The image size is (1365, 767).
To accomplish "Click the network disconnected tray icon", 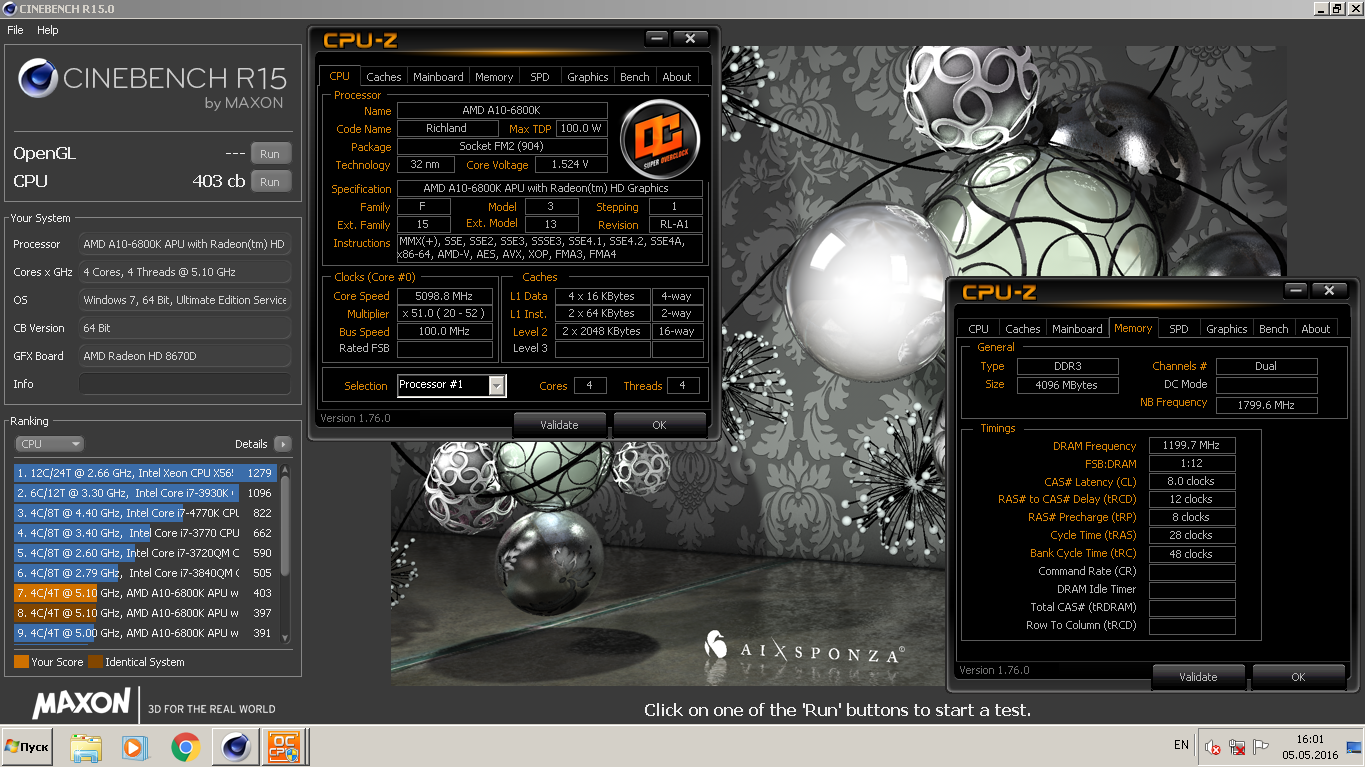I will 1237,746.
